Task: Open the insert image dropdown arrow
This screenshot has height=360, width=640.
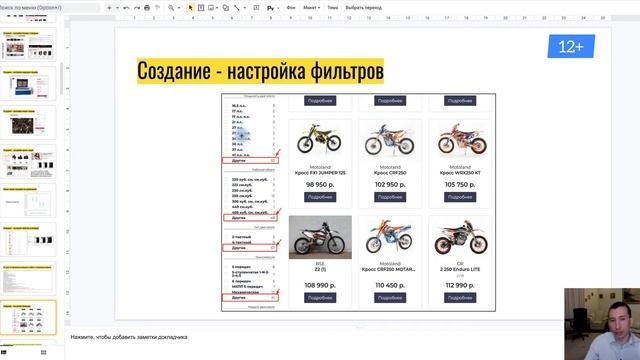Action: [217, 8]
